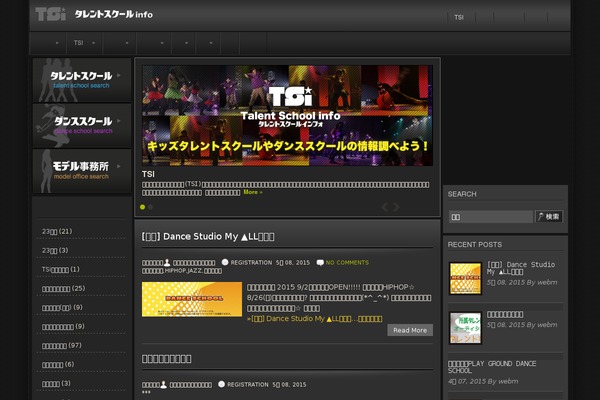600x400 pixels.
Task: Click the 検索 search button
Action: [x=549, y=217]
